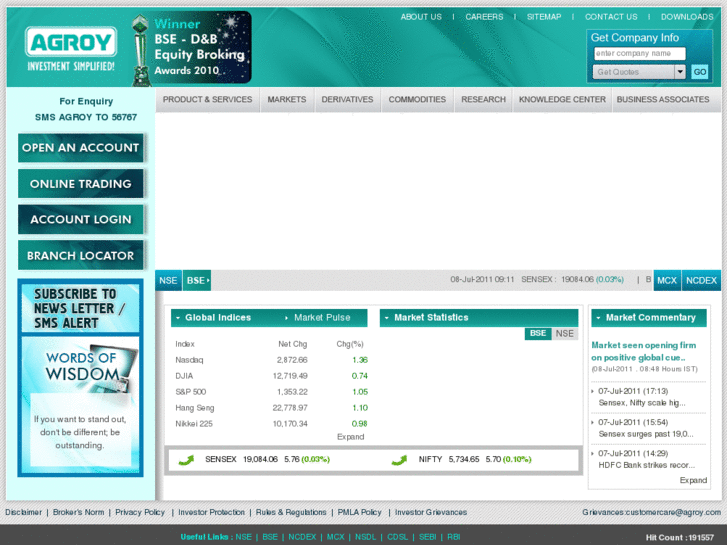The height and width of the screenshot is (545, 727).
Task: Open Broker's Norm link
Action: [x=78, y=512]
